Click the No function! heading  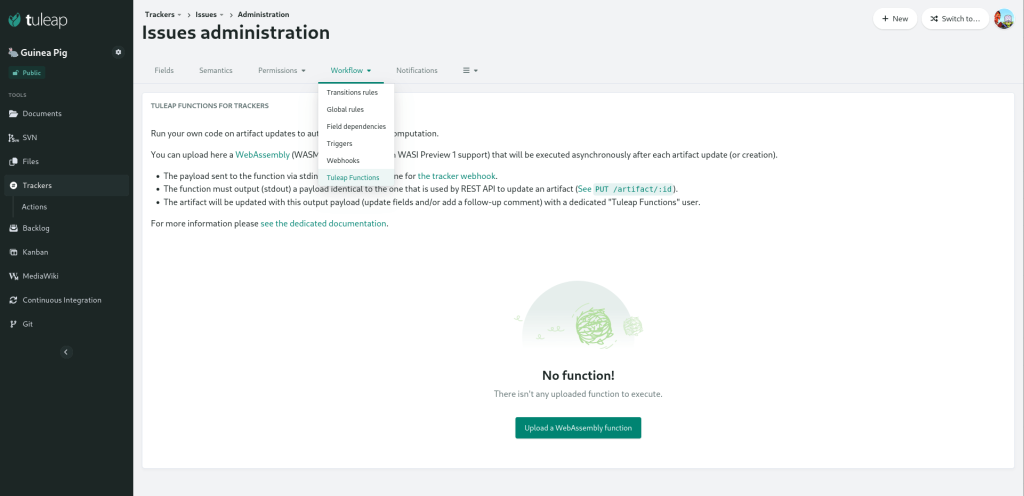pyautogui.click(x=578, y=375)
